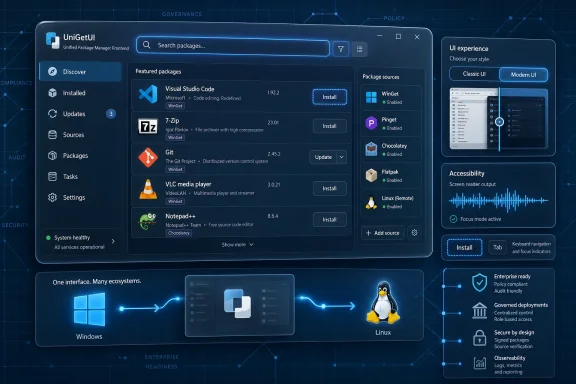The width and height of the screenshot is (576, 384).
Task: Click the search magnifier icon
Action: [x=147, y=45]
